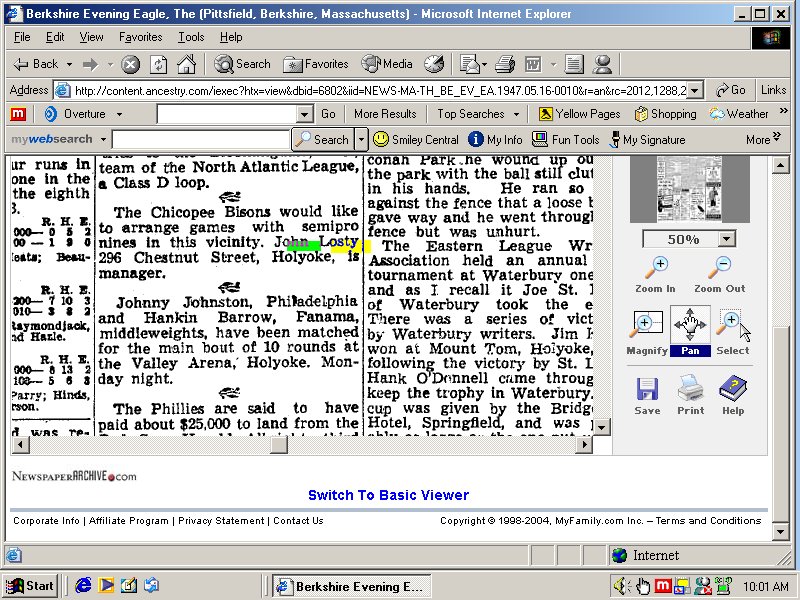800x600 pixels.
Task: Click the newspaper page thumbnail preview
Action: 689,189
